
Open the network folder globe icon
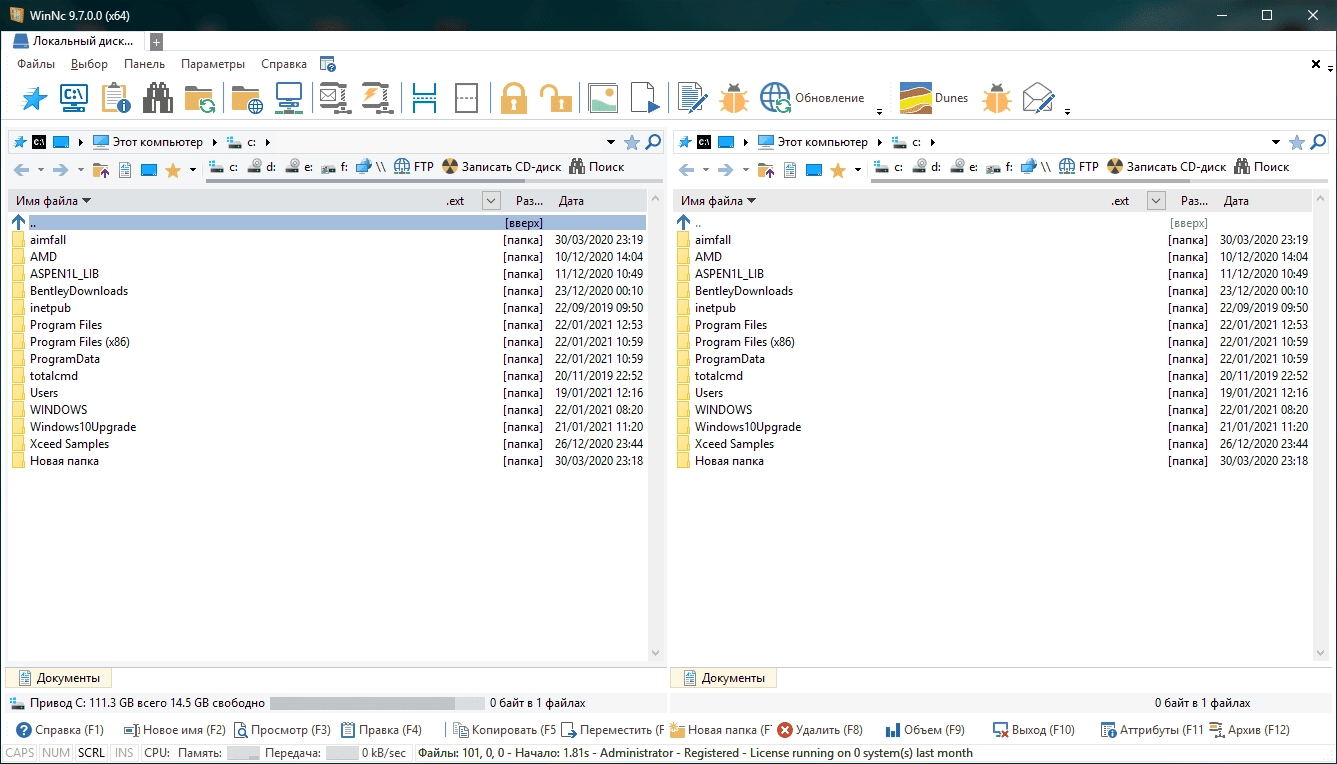pos(247,98)
